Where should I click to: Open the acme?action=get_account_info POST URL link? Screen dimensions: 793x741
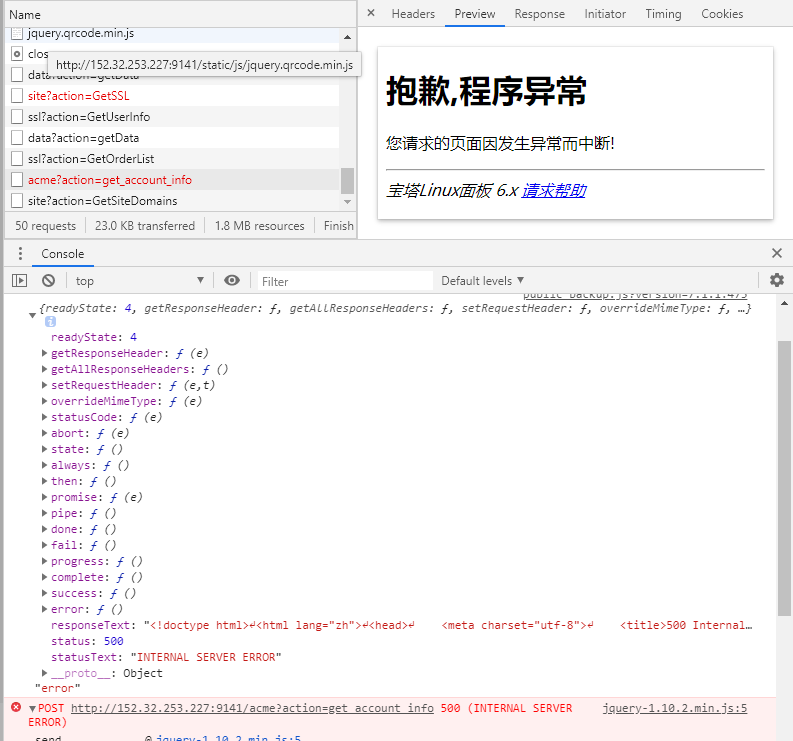coord(252,708)
